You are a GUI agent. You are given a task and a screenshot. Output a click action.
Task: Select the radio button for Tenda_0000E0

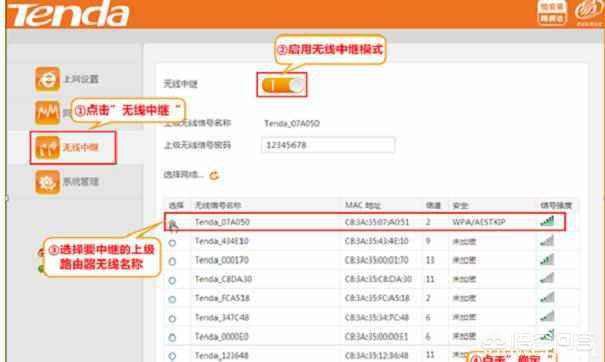pyautogui.click(x=172, y=338)
